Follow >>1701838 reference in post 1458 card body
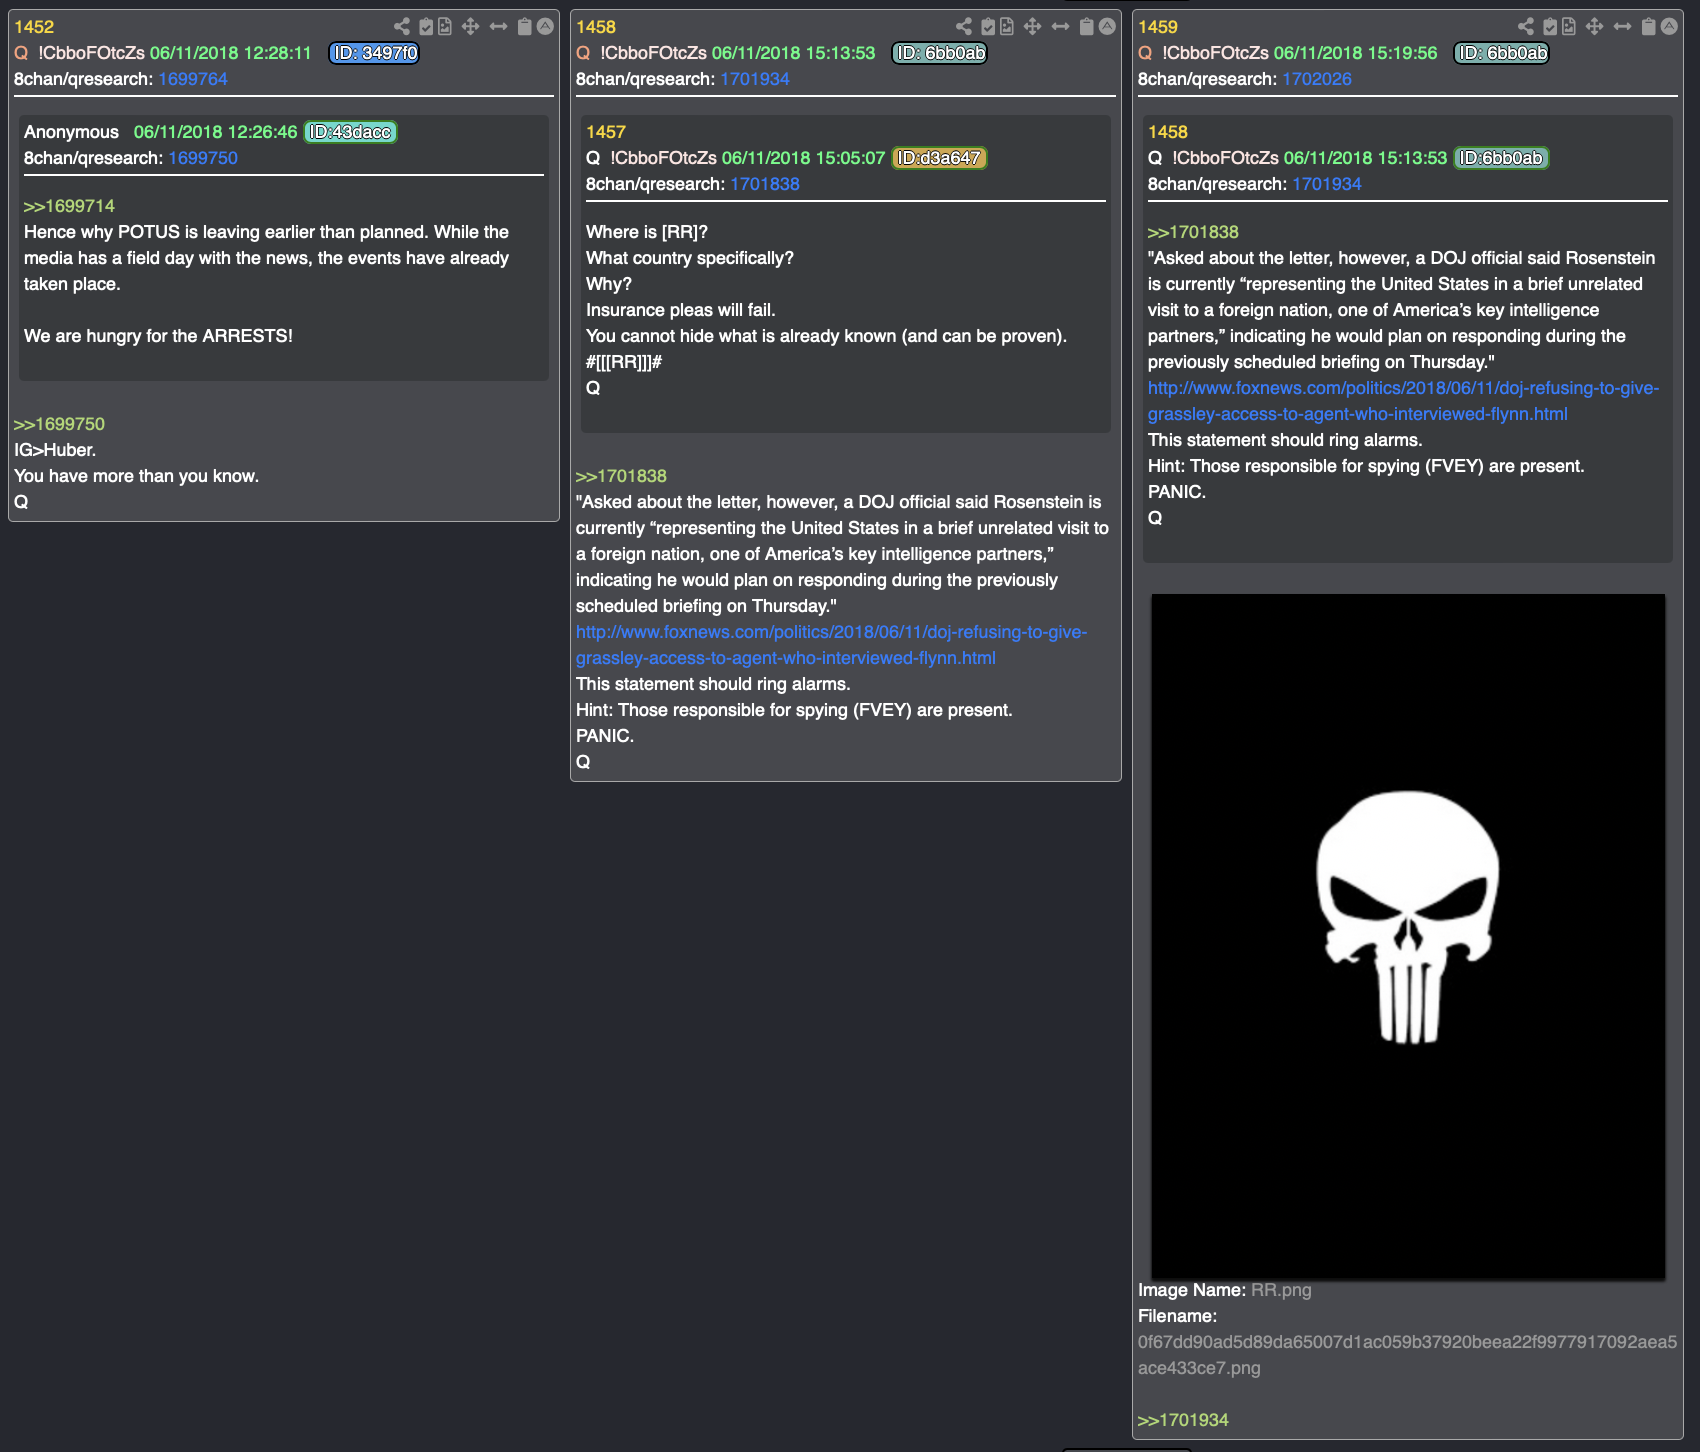This screenshot has height=1452, width=1700. click(621, 476)
